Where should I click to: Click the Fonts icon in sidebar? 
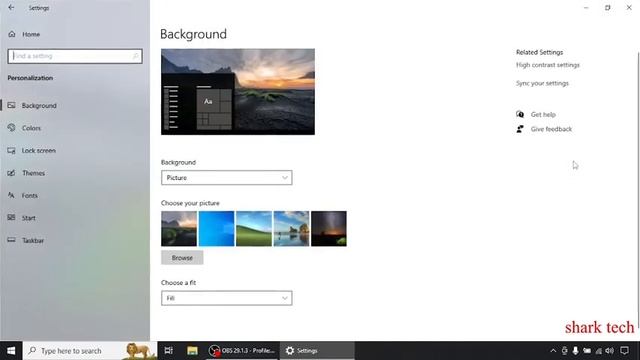(x=11, y=195)
